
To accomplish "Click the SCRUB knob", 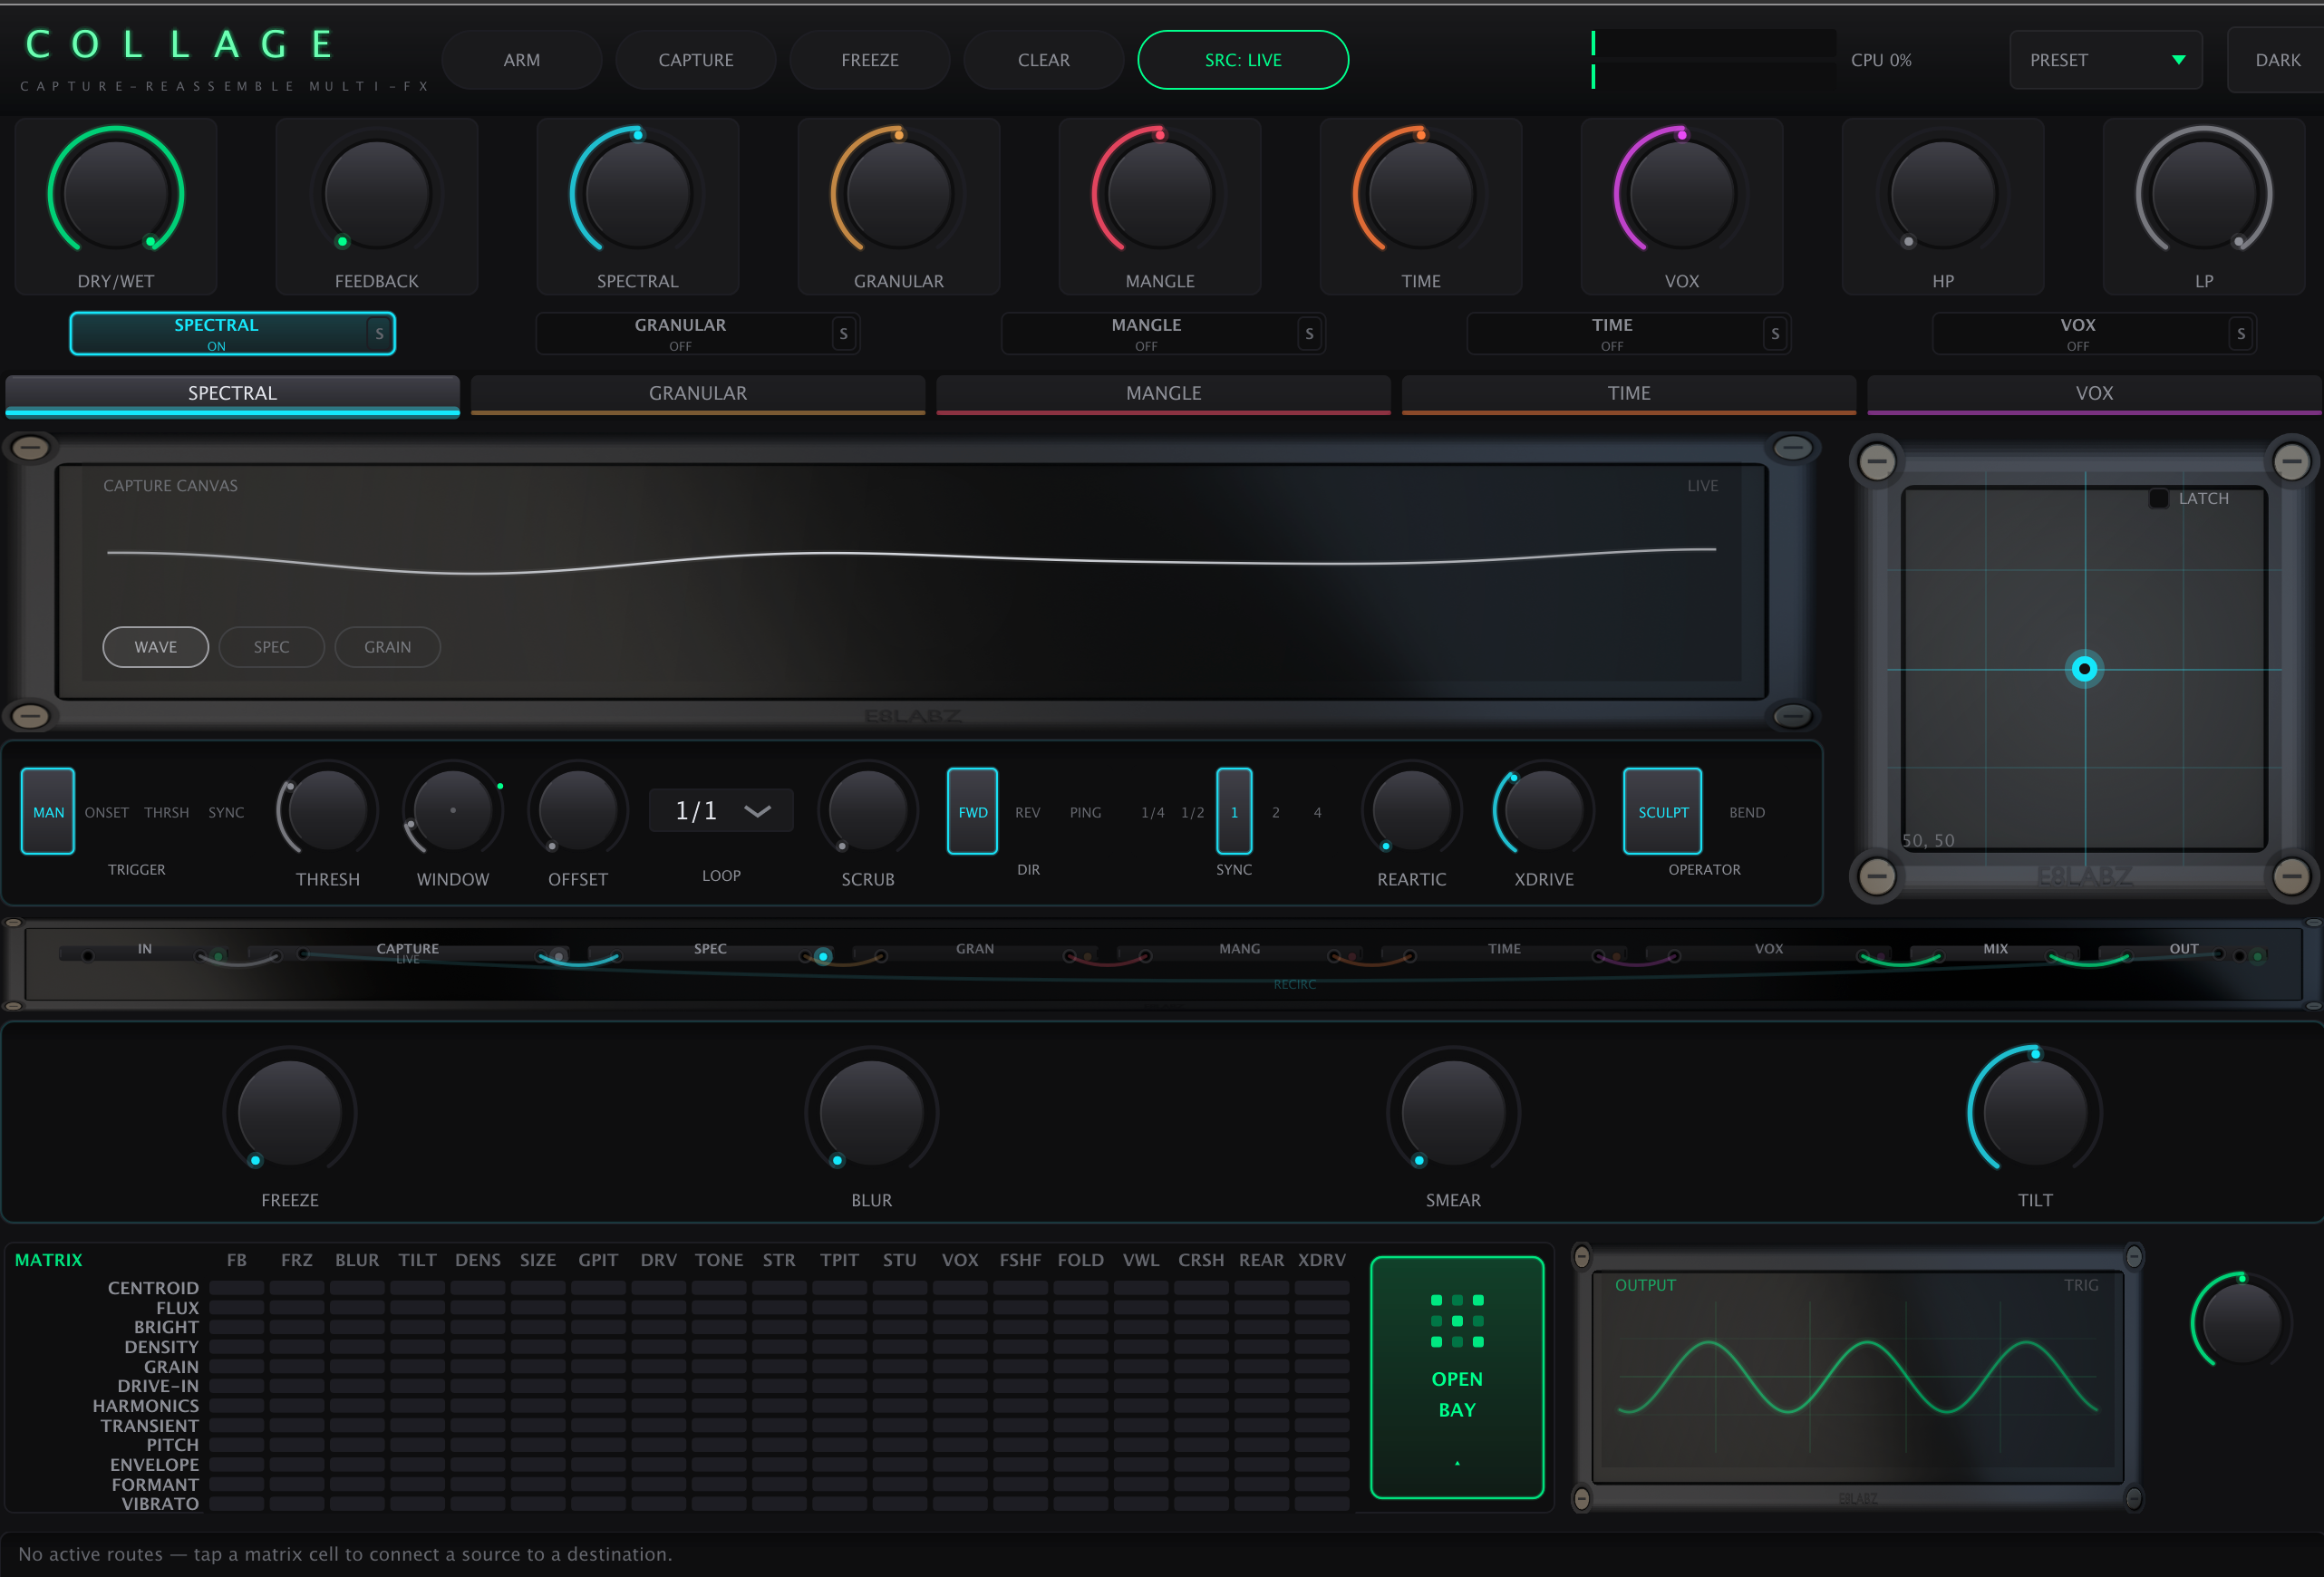I will [867, 812].
